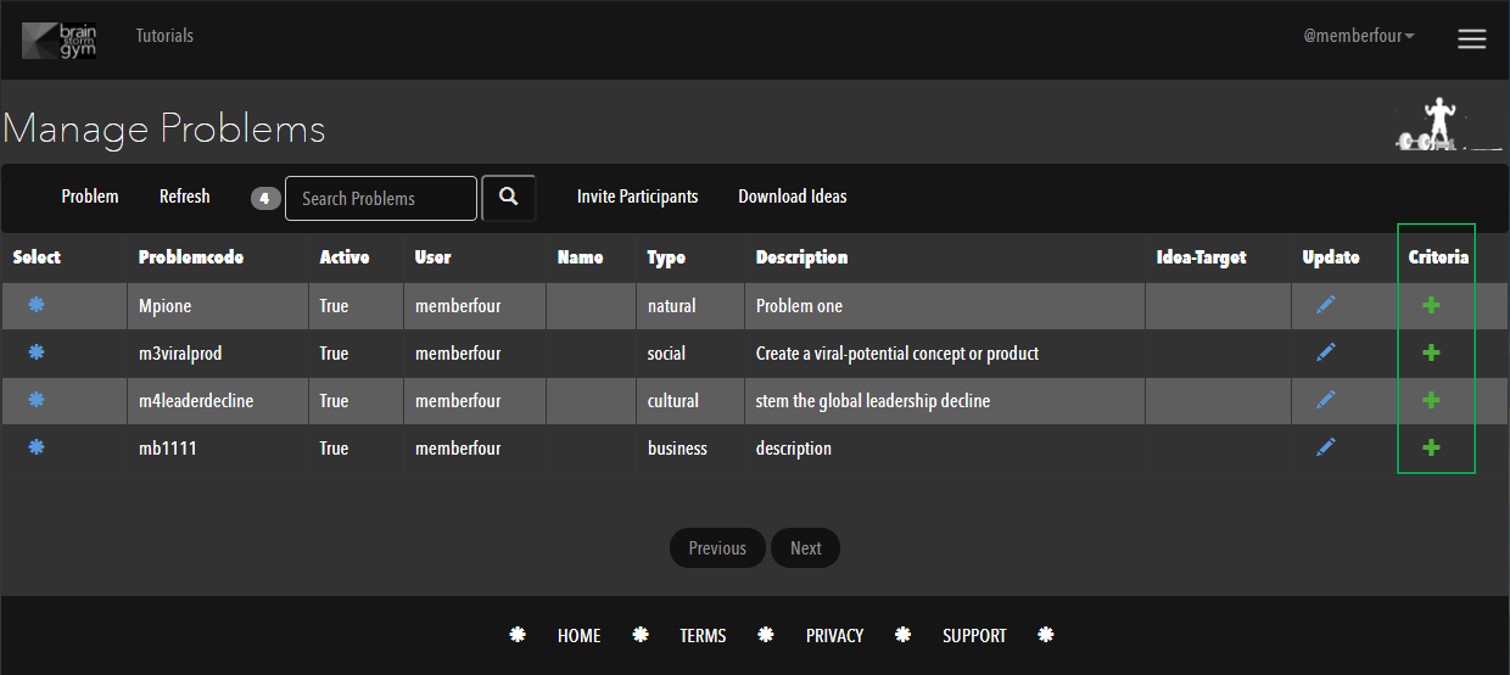The width and height of the screenshot is (1510, 675).
Task: Click the Next pagination button
Action: point(805,548)
